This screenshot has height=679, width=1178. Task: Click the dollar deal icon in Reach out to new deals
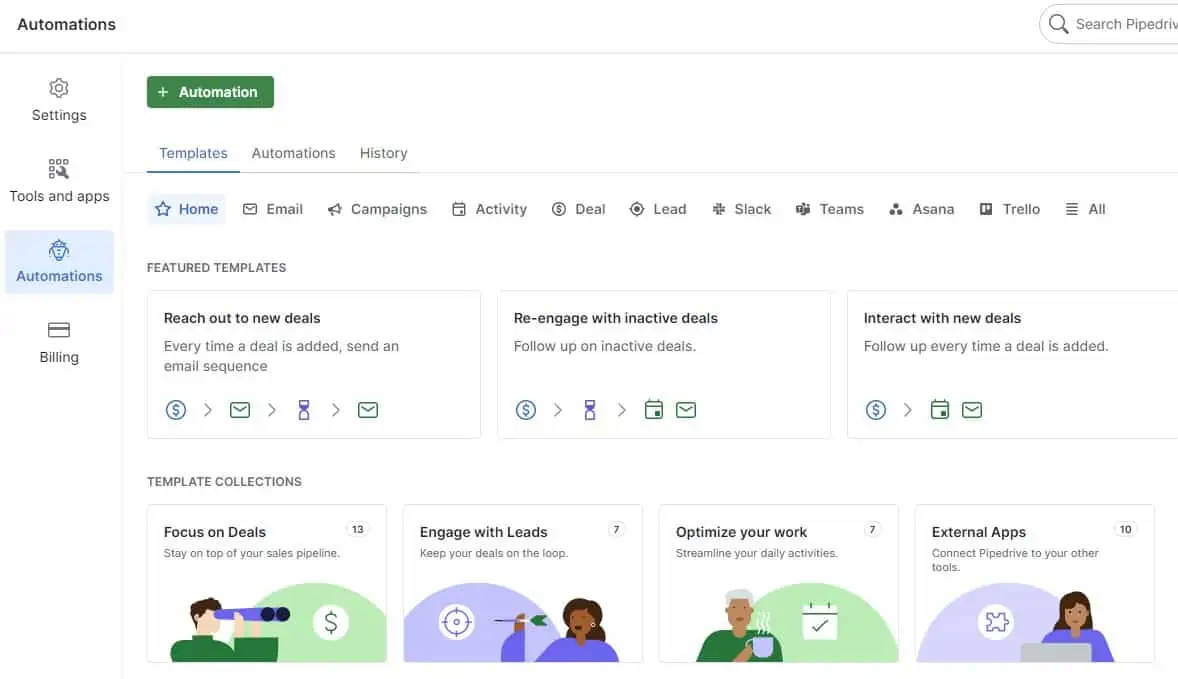coord(176,410)
